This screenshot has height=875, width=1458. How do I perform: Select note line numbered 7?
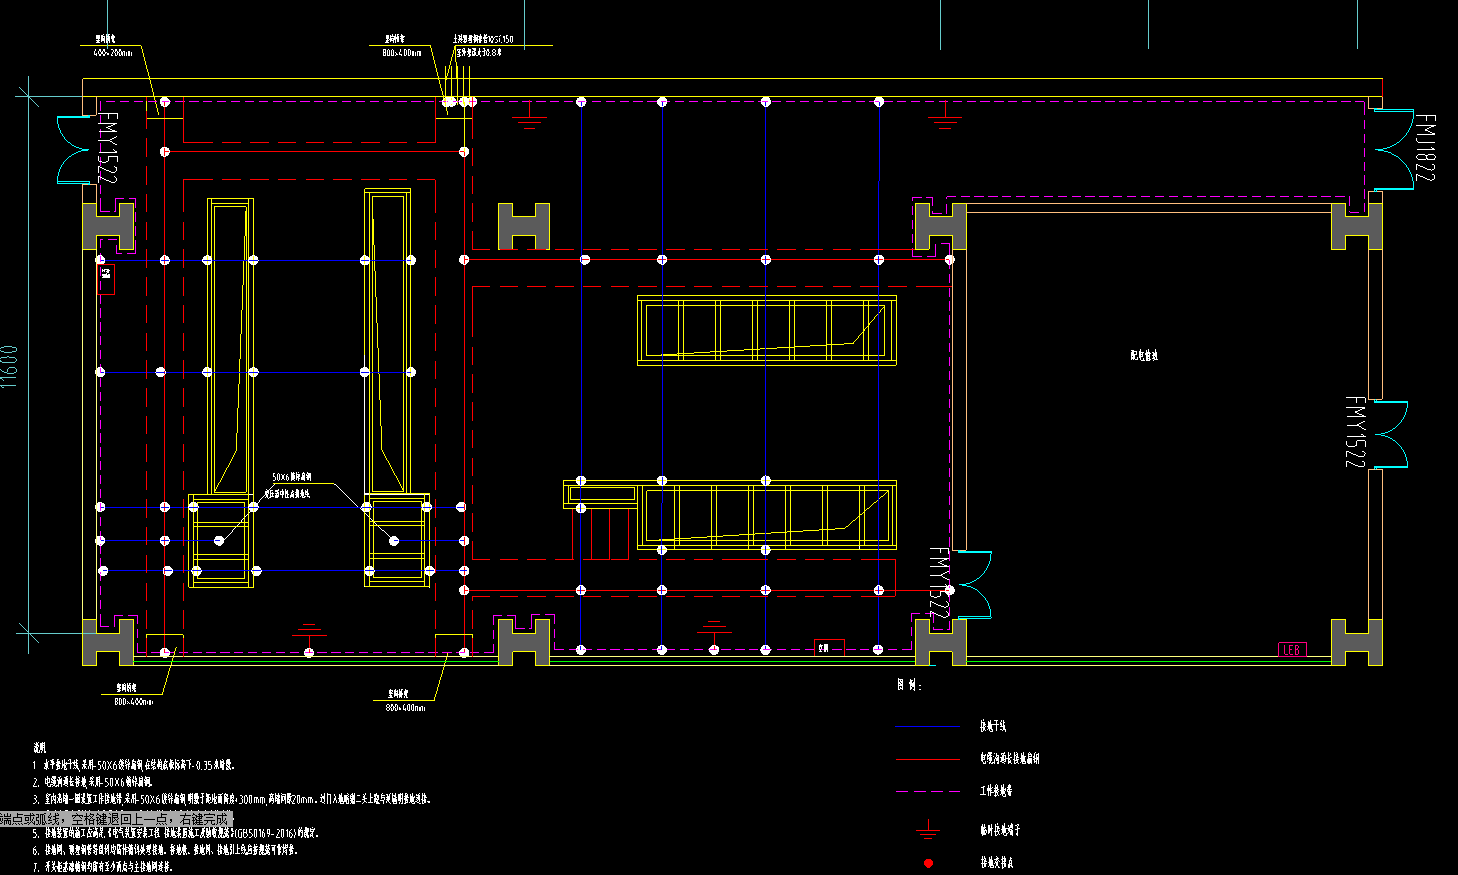click(x=103, y=867)
